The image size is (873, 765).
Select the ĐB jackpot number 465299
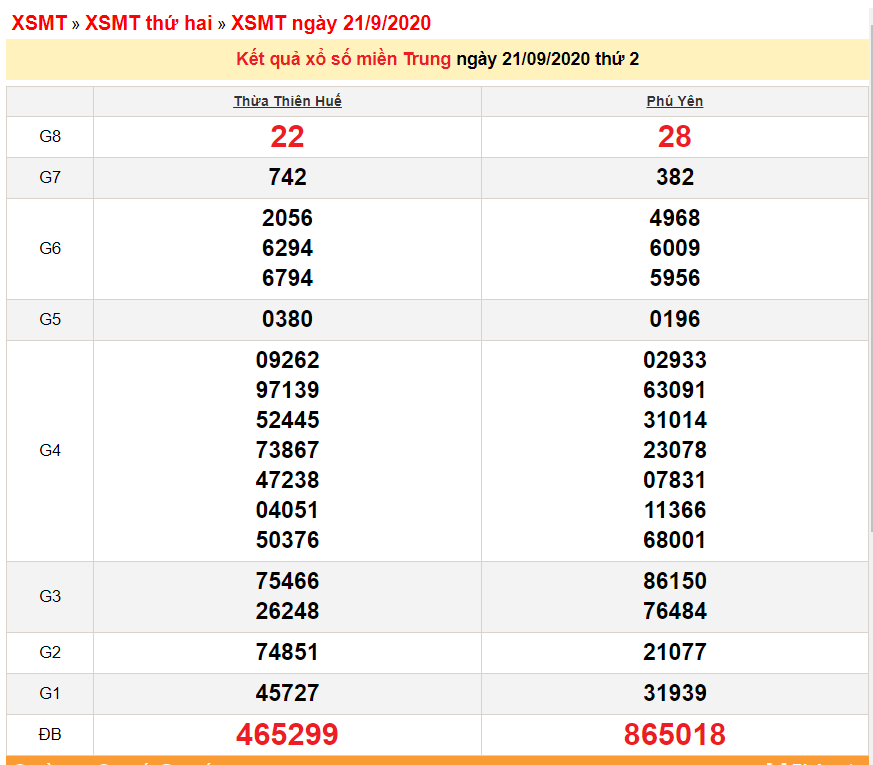point(287,733)
